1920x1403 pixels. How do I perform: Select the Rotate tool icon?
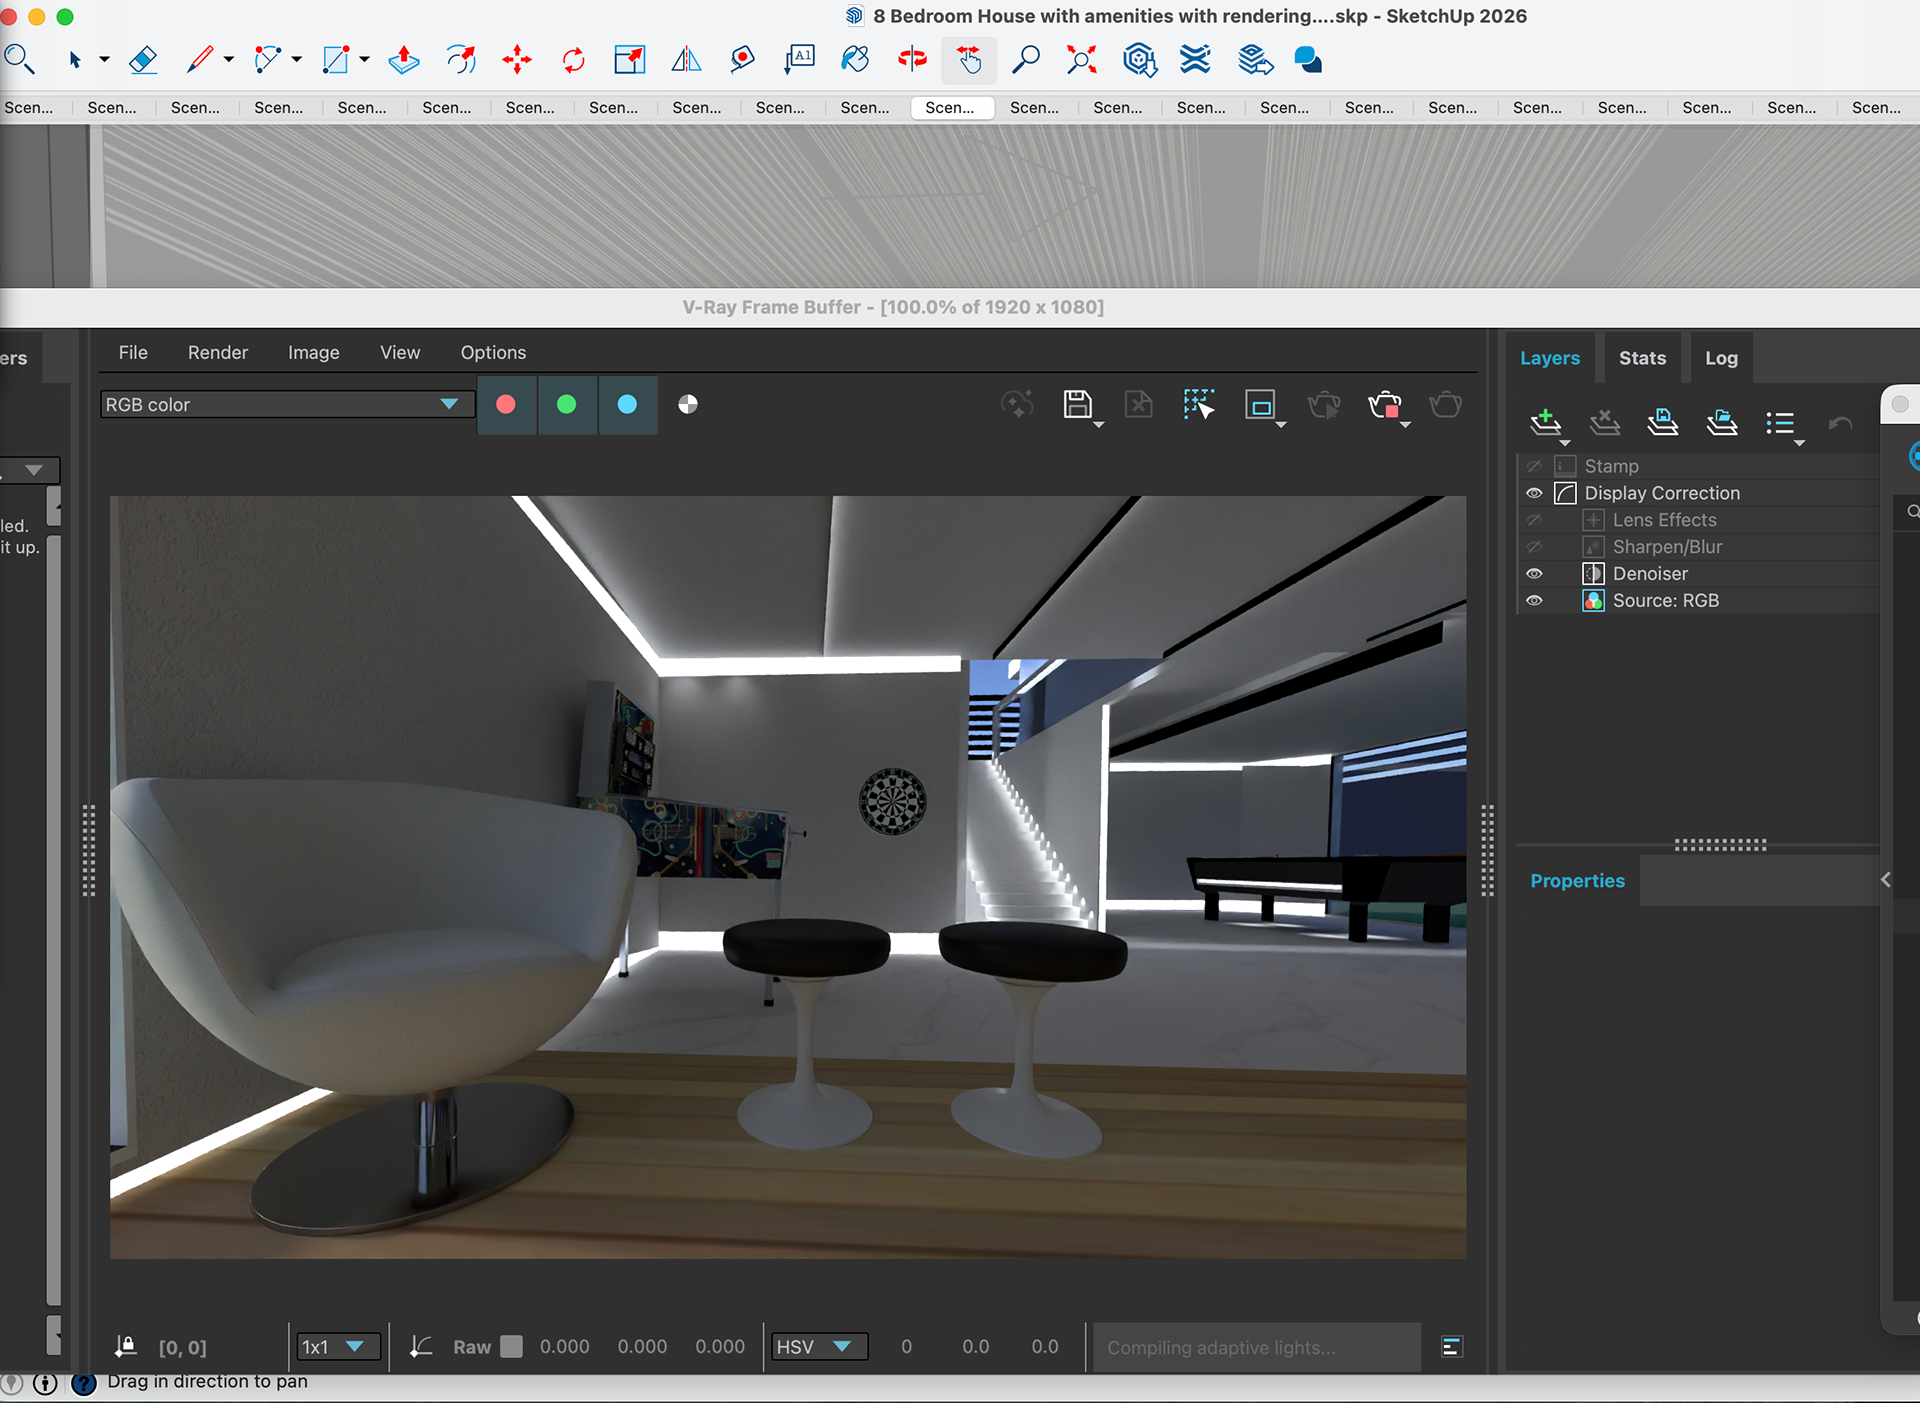coord(573,60)
